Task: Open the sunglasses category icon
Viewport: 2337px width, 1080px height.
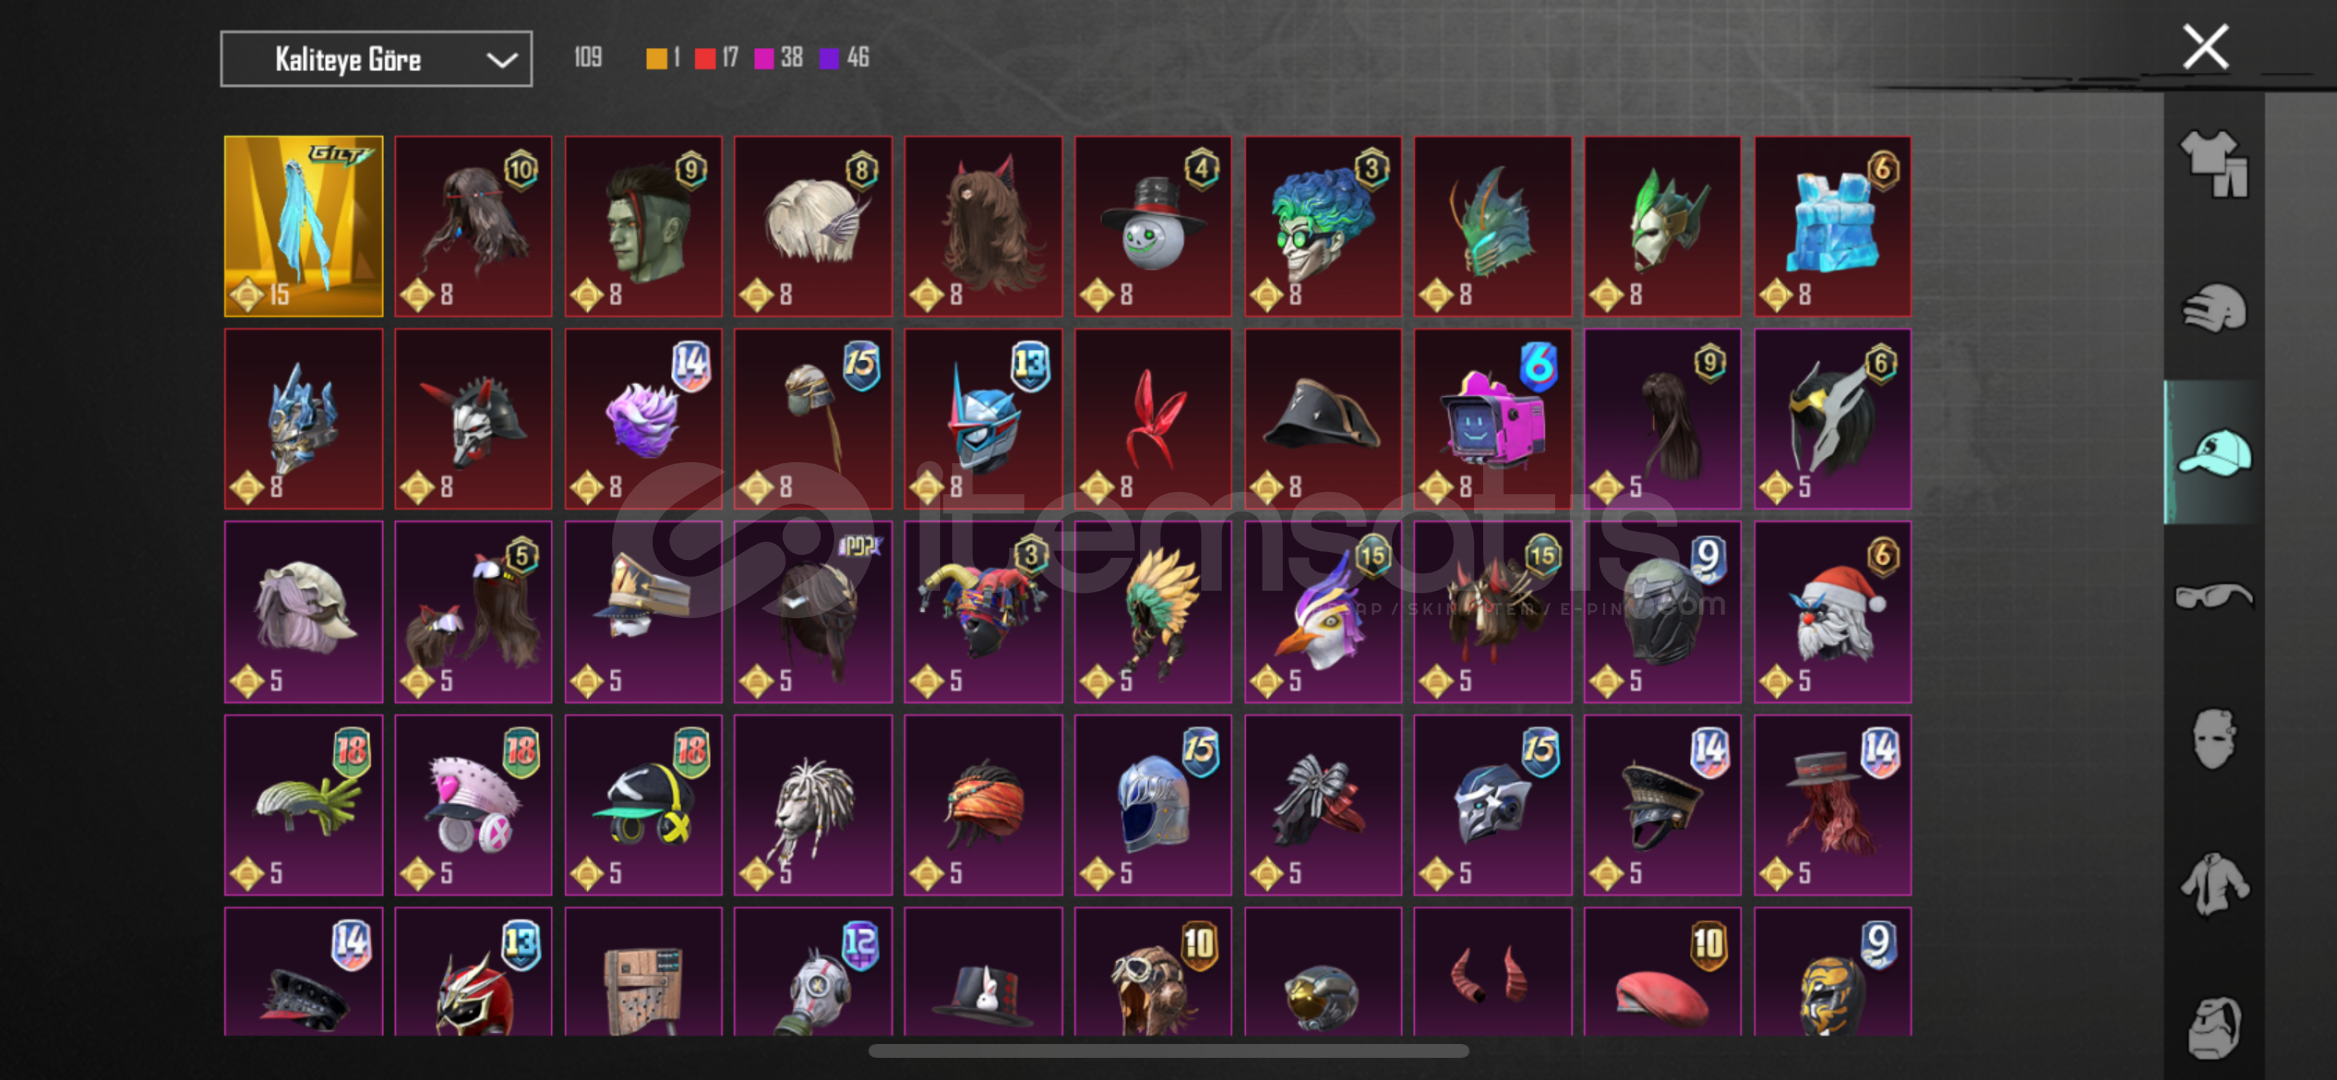Action: 2214,596
